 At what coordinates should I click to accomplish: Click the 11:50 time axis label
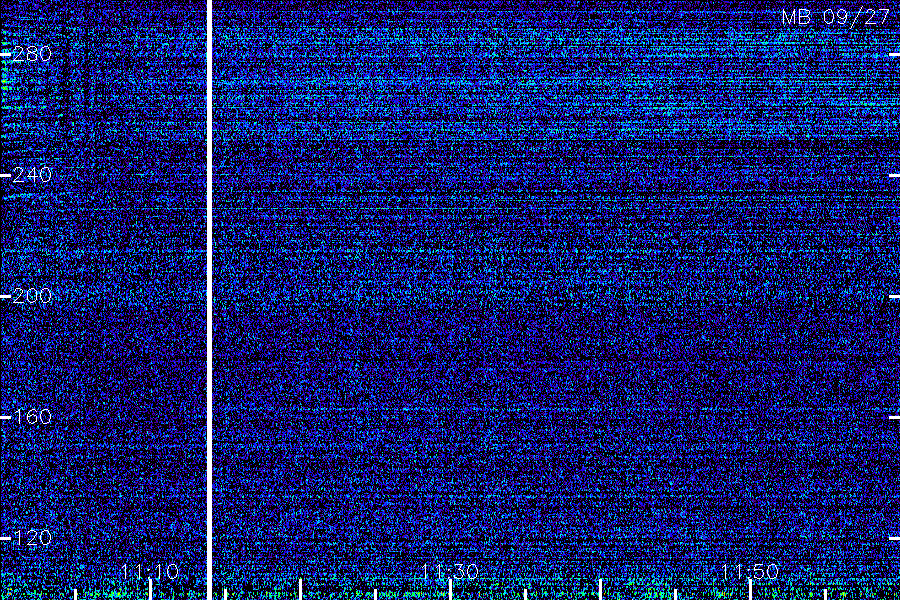[x=750, y=572]
